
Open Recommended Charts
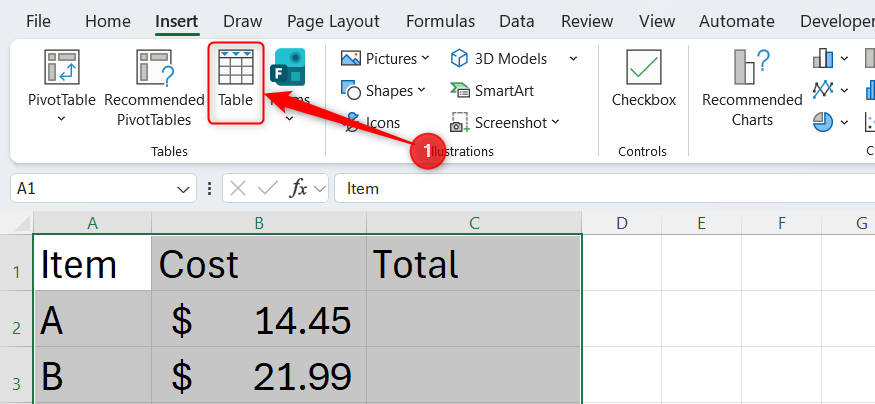(752, 88)
